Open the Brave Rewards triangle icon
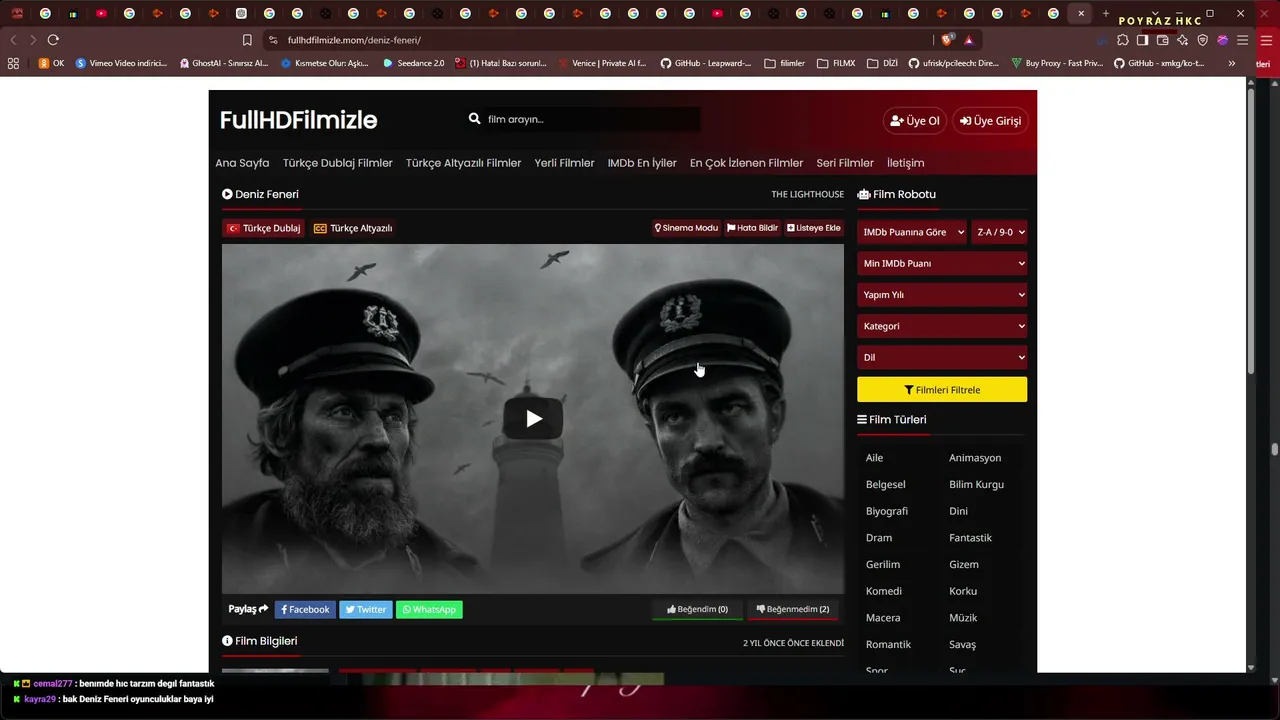 click(969, 40)
